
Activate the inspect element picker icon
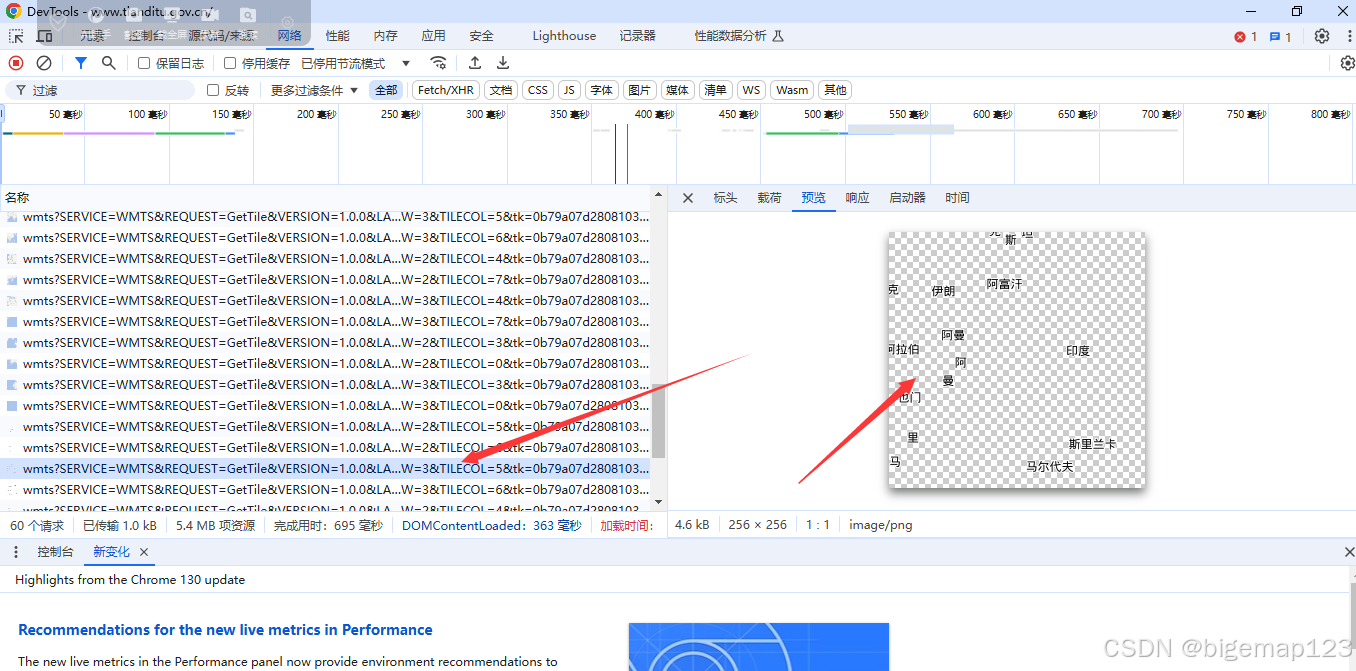16,36
